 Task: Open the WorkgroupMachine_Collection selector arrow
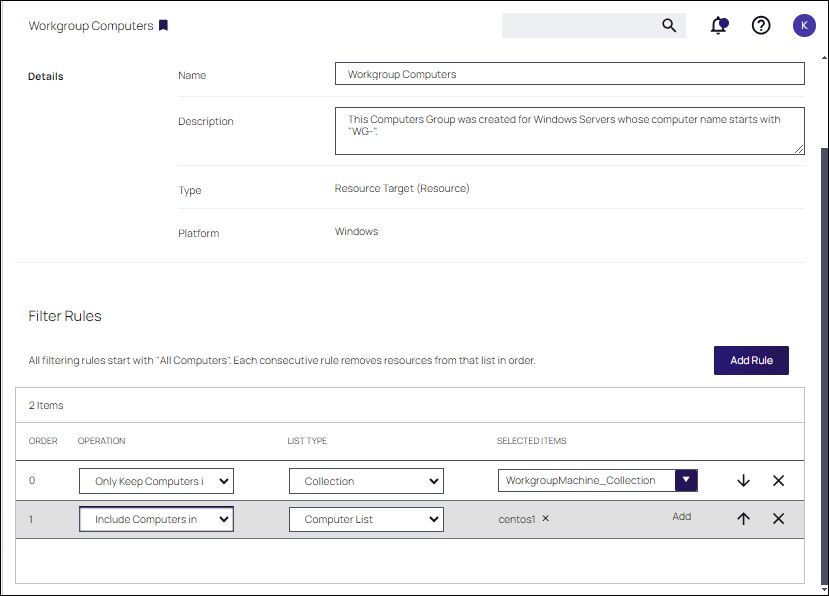point(686,481)
